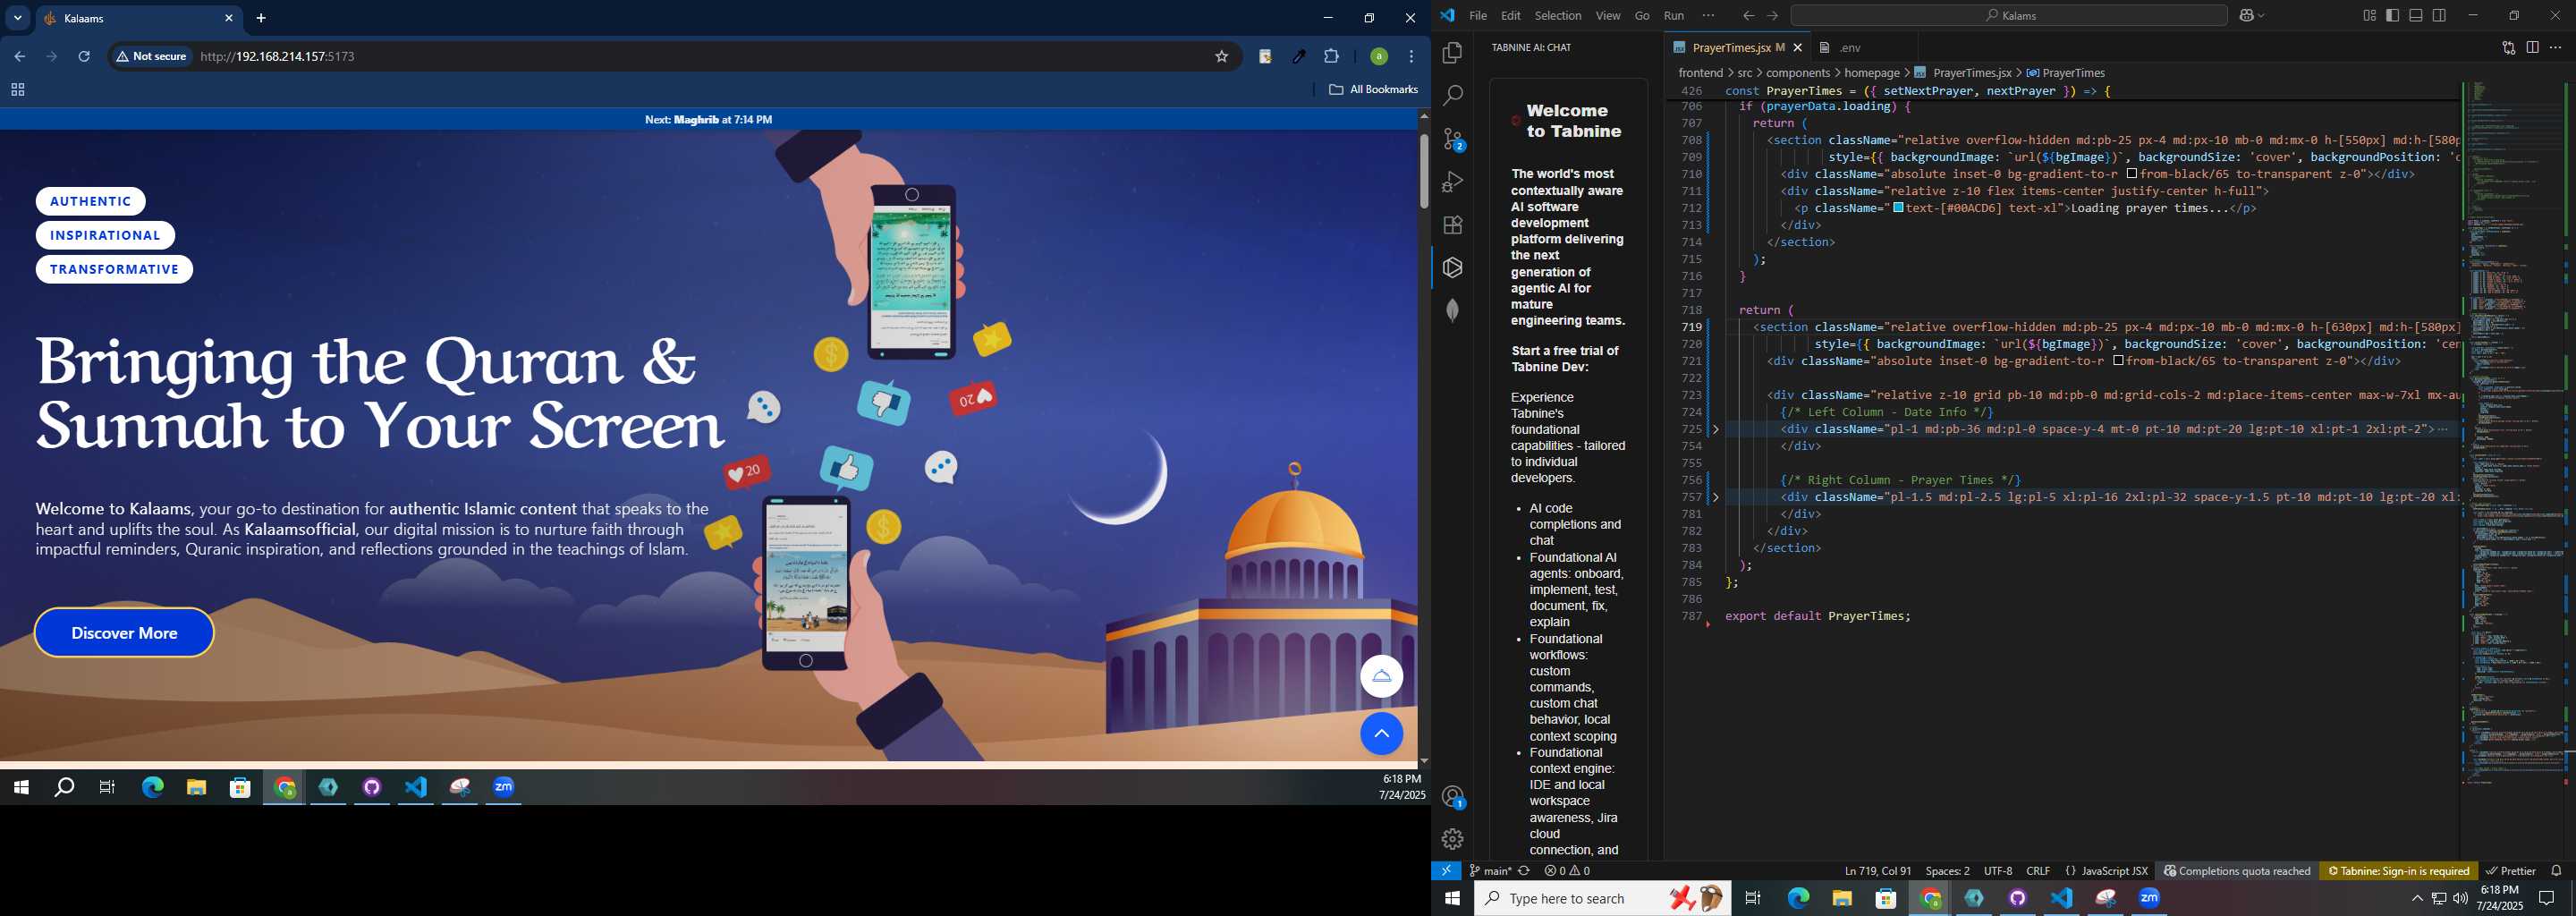Screen dimensions: 2576x916
Task: Open the View menu in VS Code
Action: tap(1608, 15)
